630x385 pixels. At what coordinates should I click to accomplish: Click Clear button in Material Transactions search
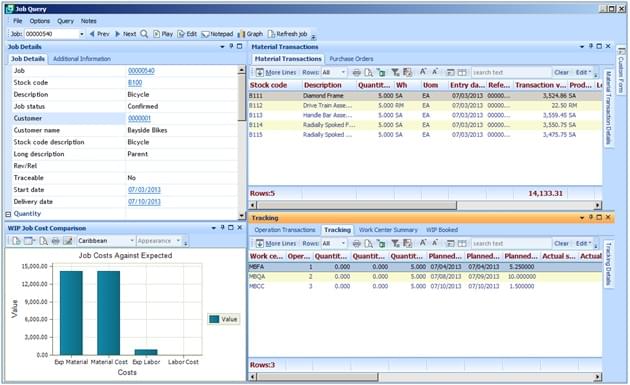pyautogui.click(x=561, y=73)
